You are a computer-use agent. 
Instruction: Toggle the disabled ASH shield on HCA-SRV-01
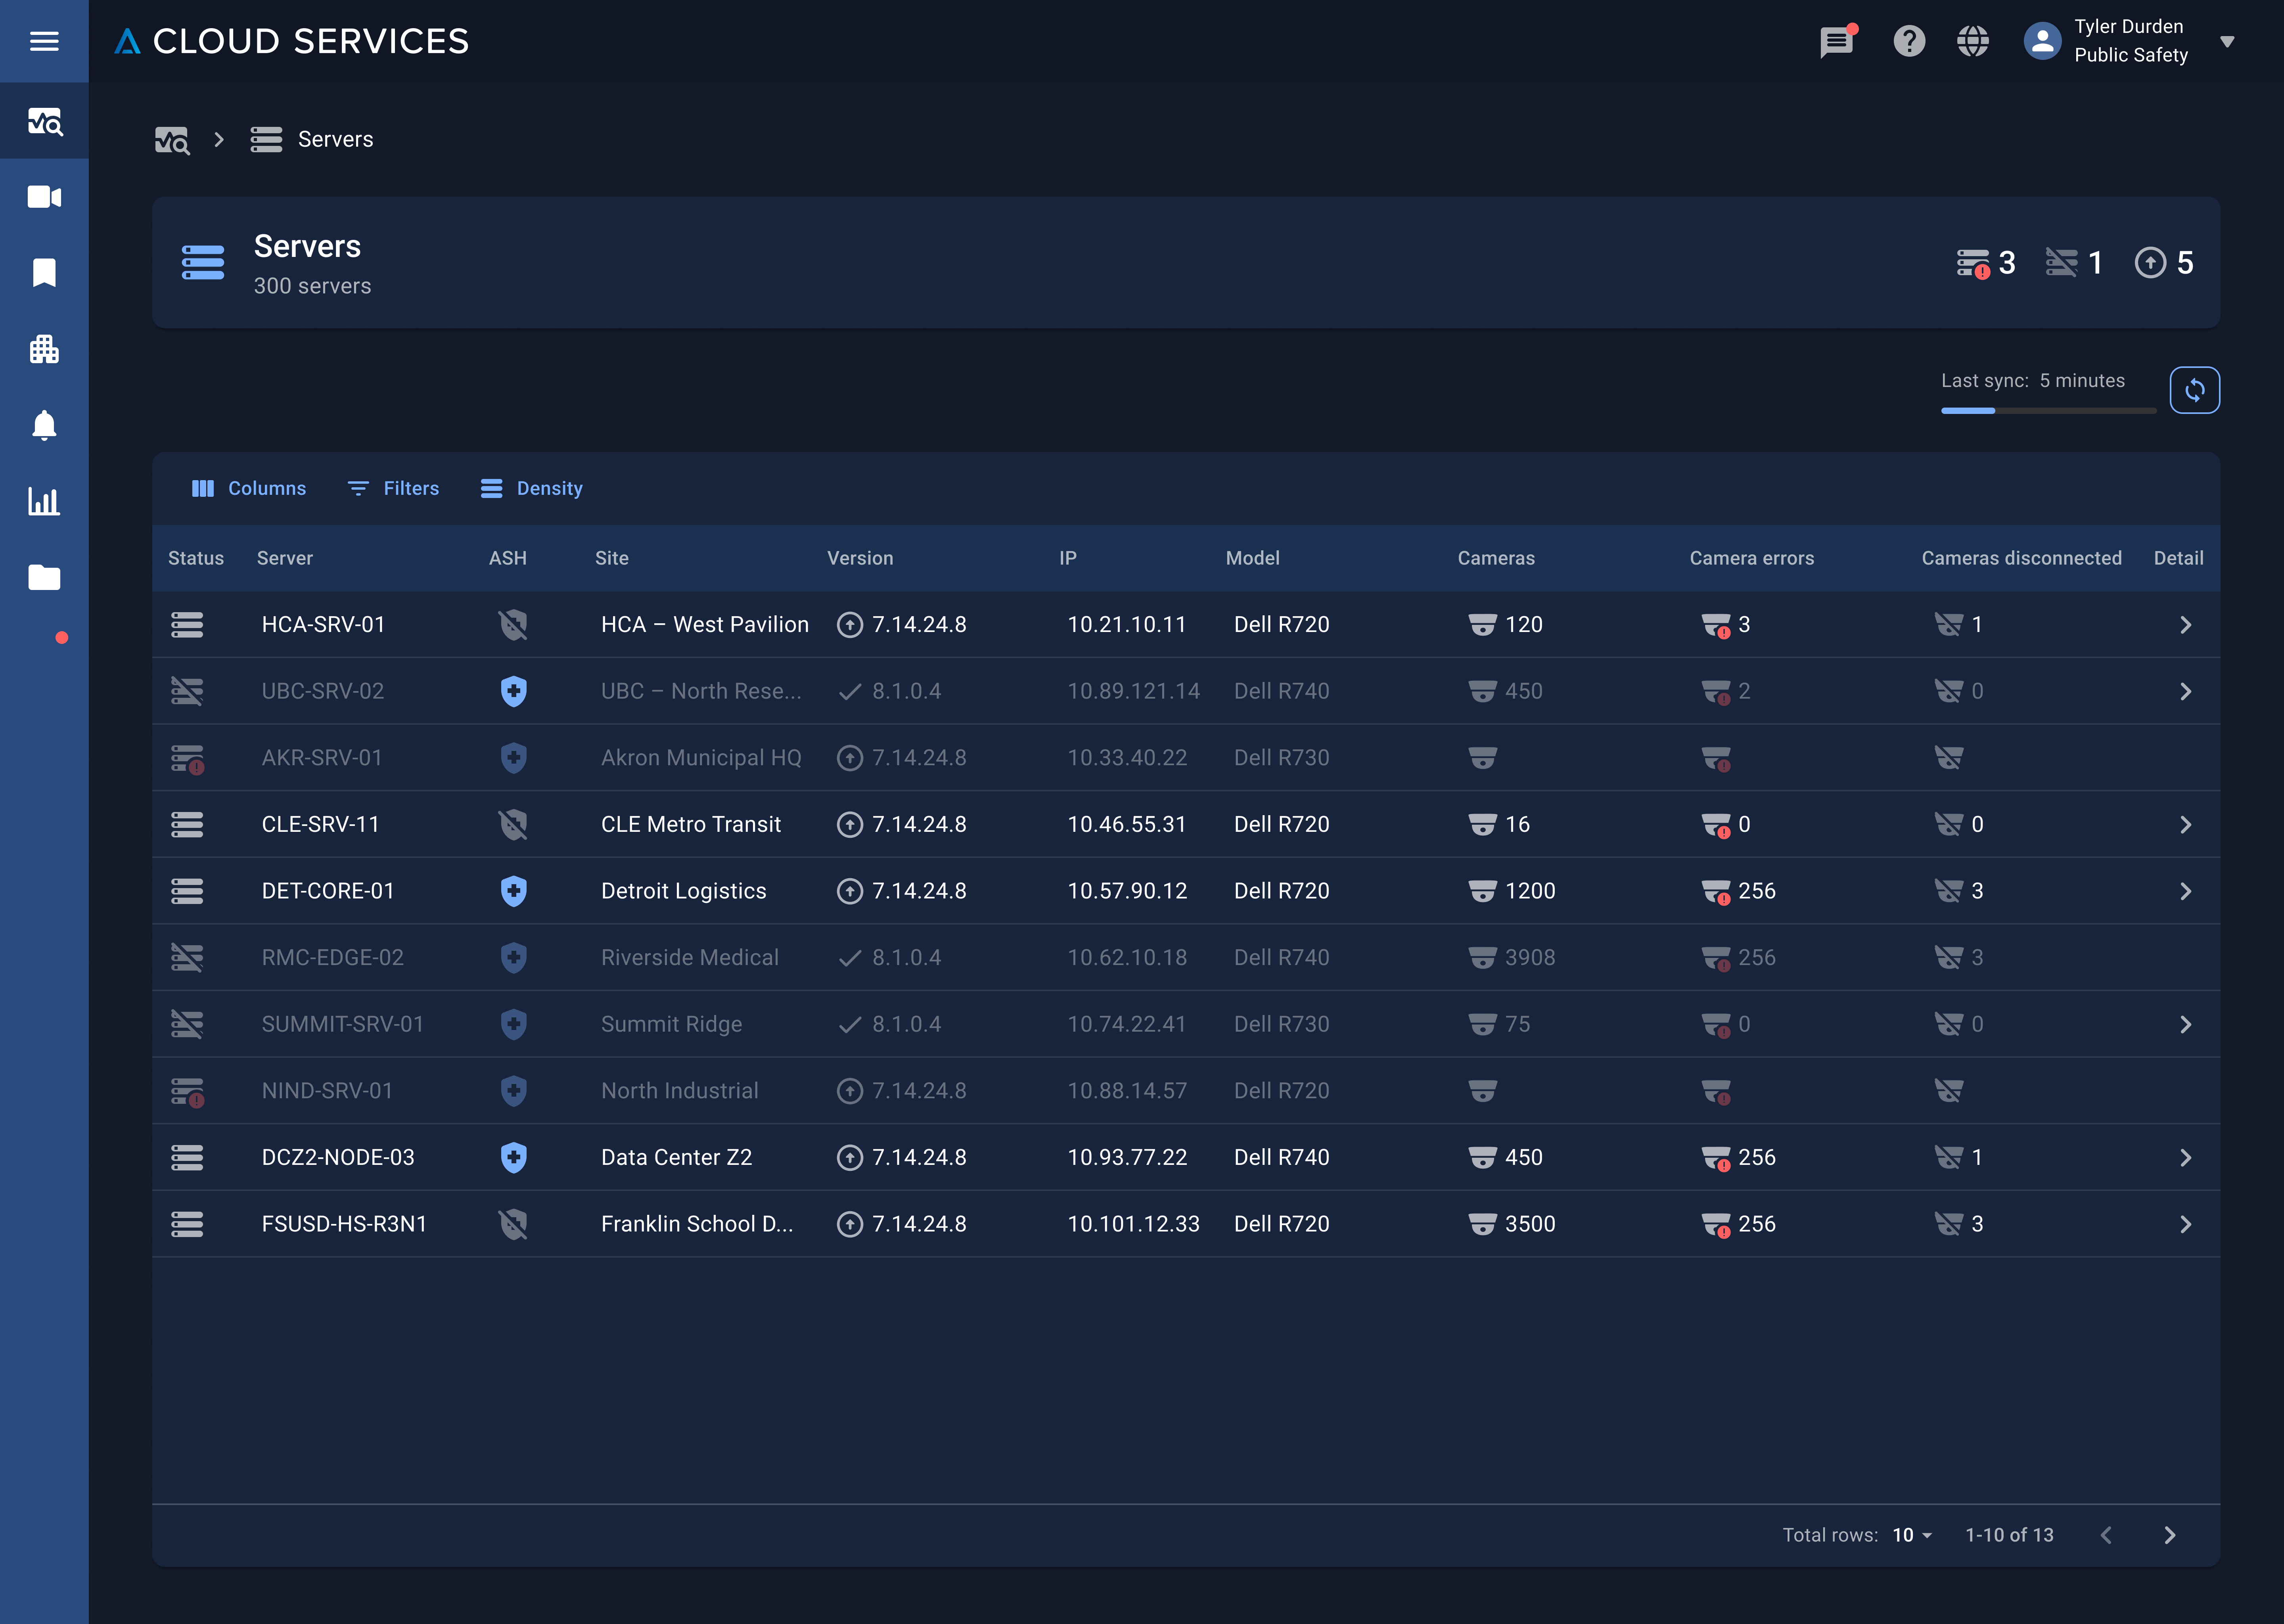513,624
